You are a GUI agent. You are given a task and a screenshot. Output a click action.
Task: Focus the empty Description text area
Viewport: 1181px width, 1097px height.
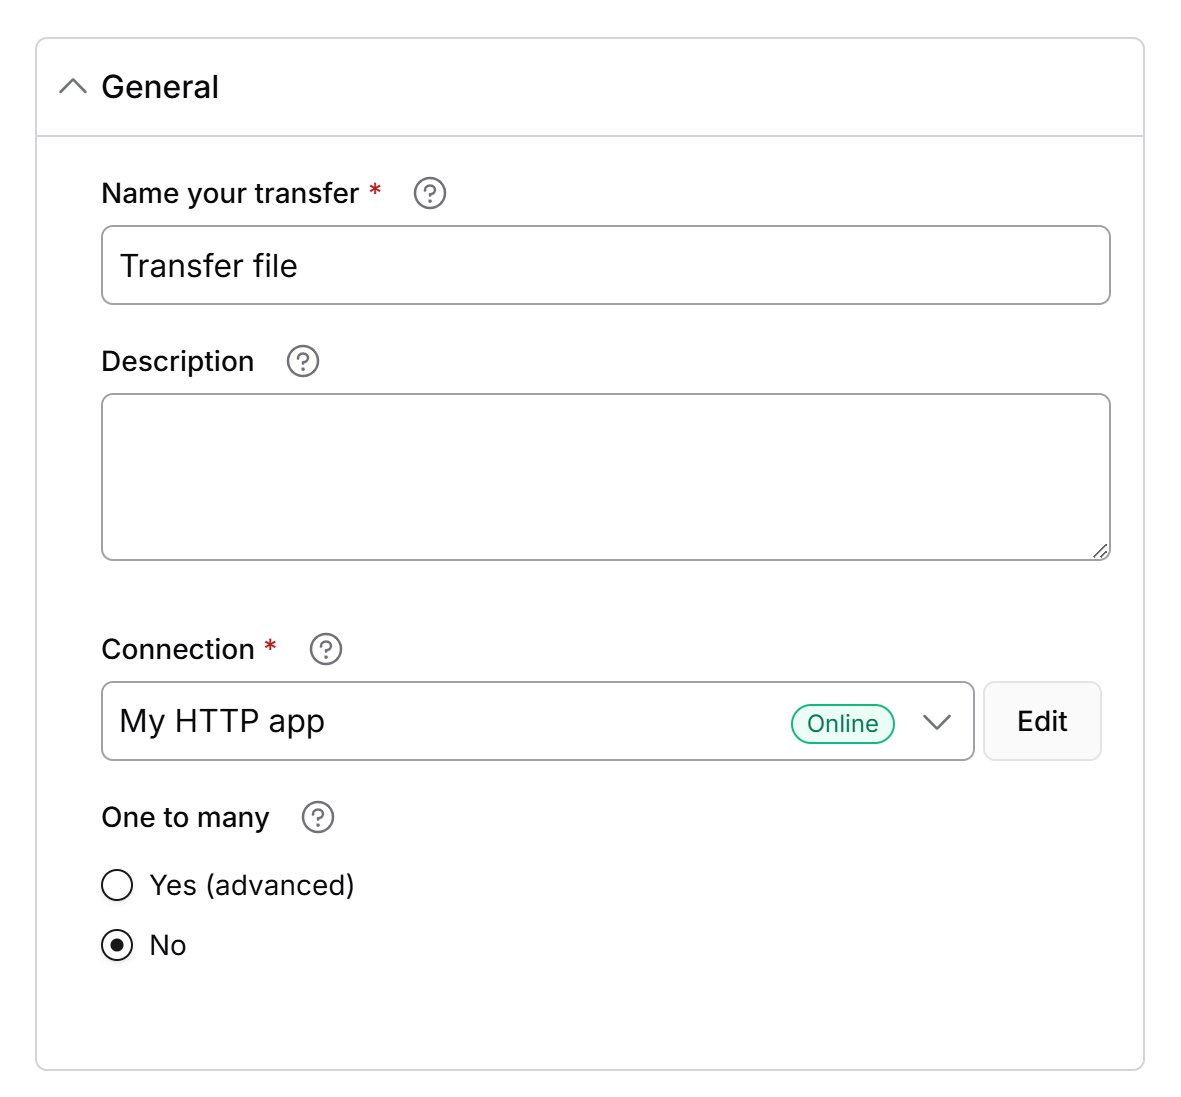606,477
